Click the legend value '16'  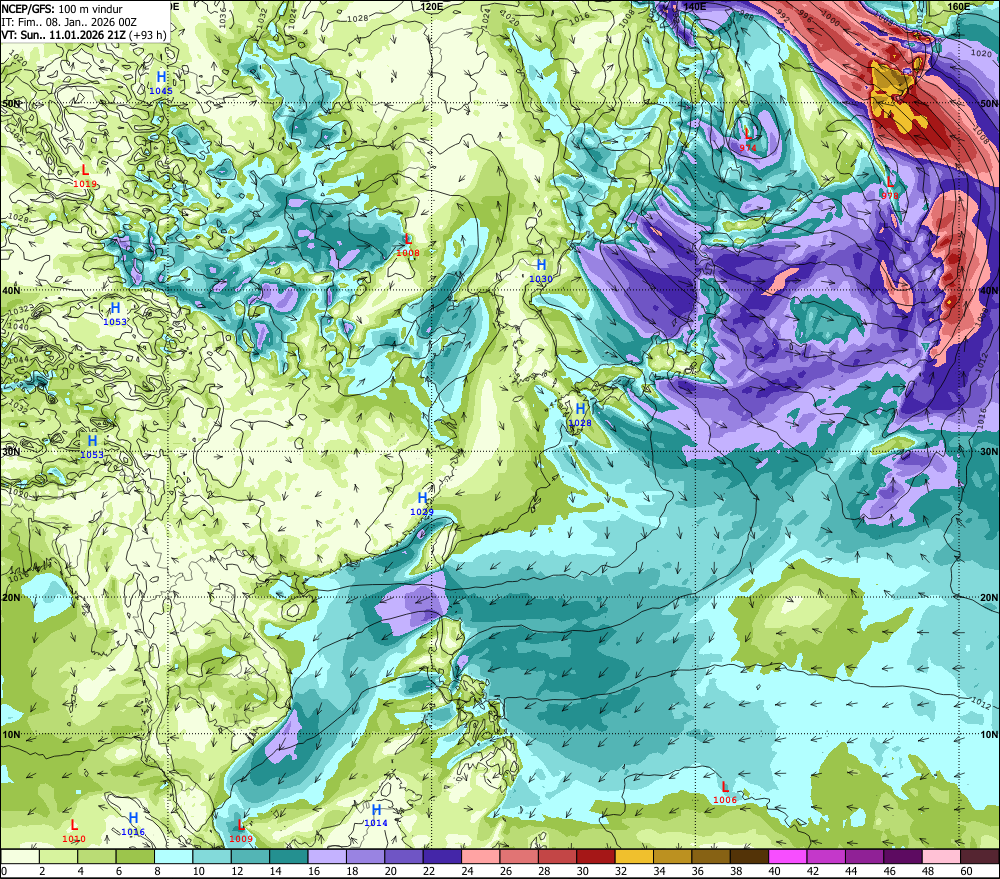coord(314,871)
